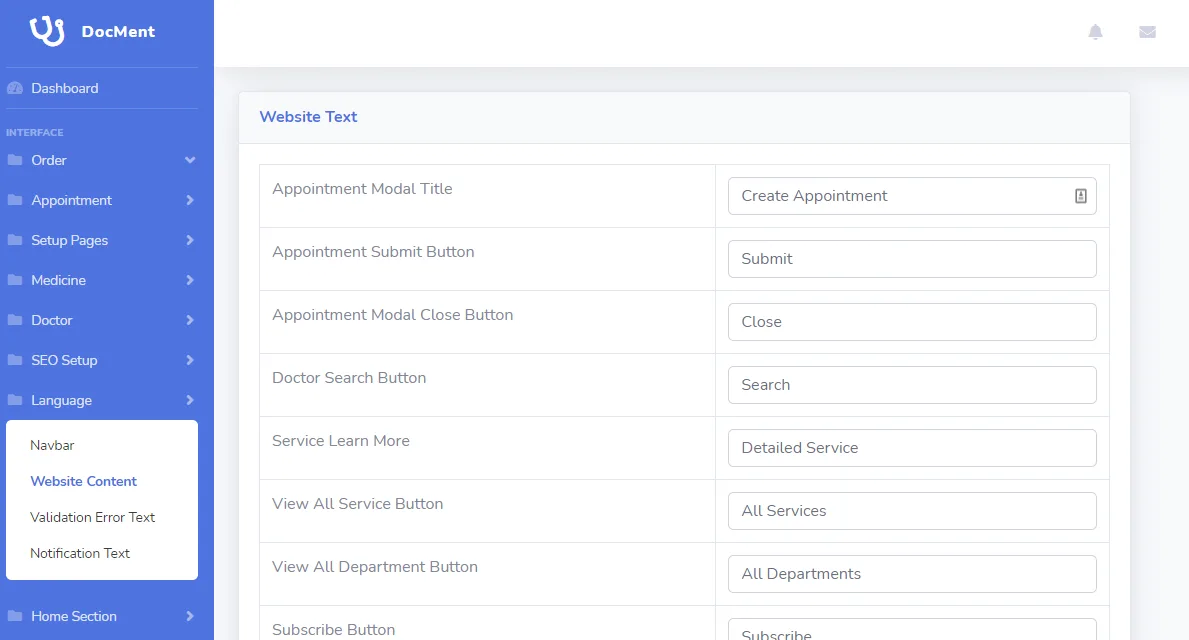This screenshot has width=1189, height=640.
Task: Click the DocMent brand name
Action: [118, 32]
